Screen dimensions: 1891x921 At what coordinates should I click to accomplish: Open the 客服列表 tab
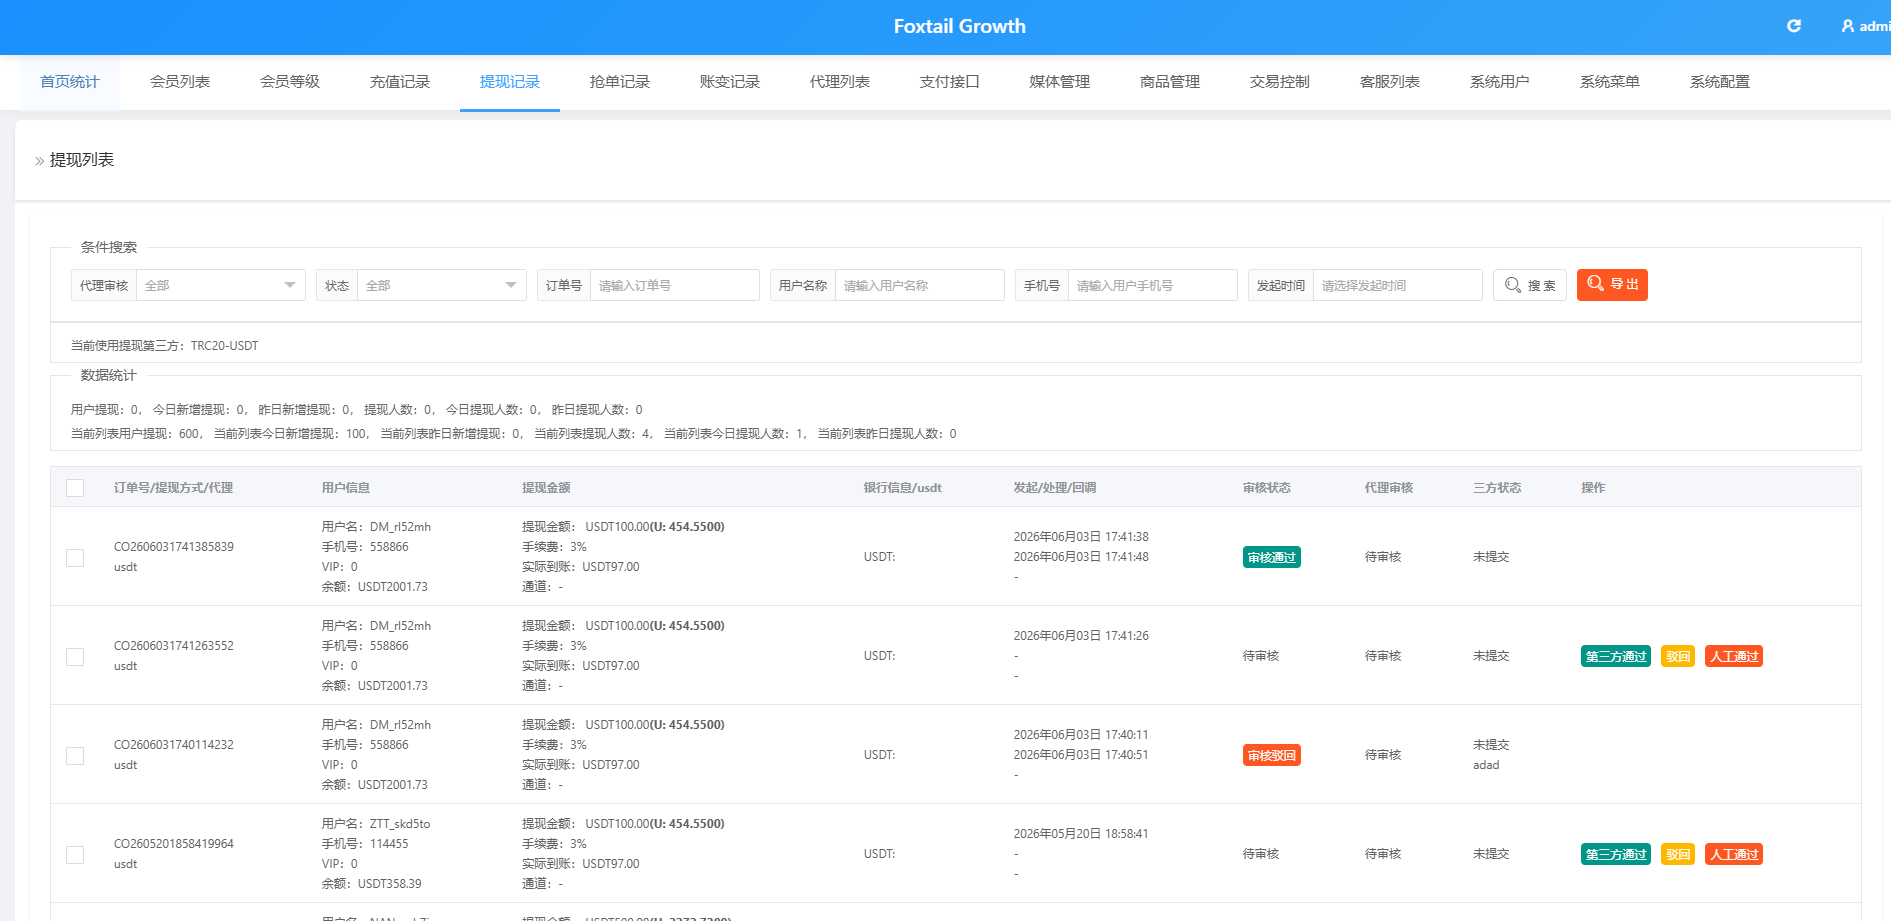[x=1390, y=82]
